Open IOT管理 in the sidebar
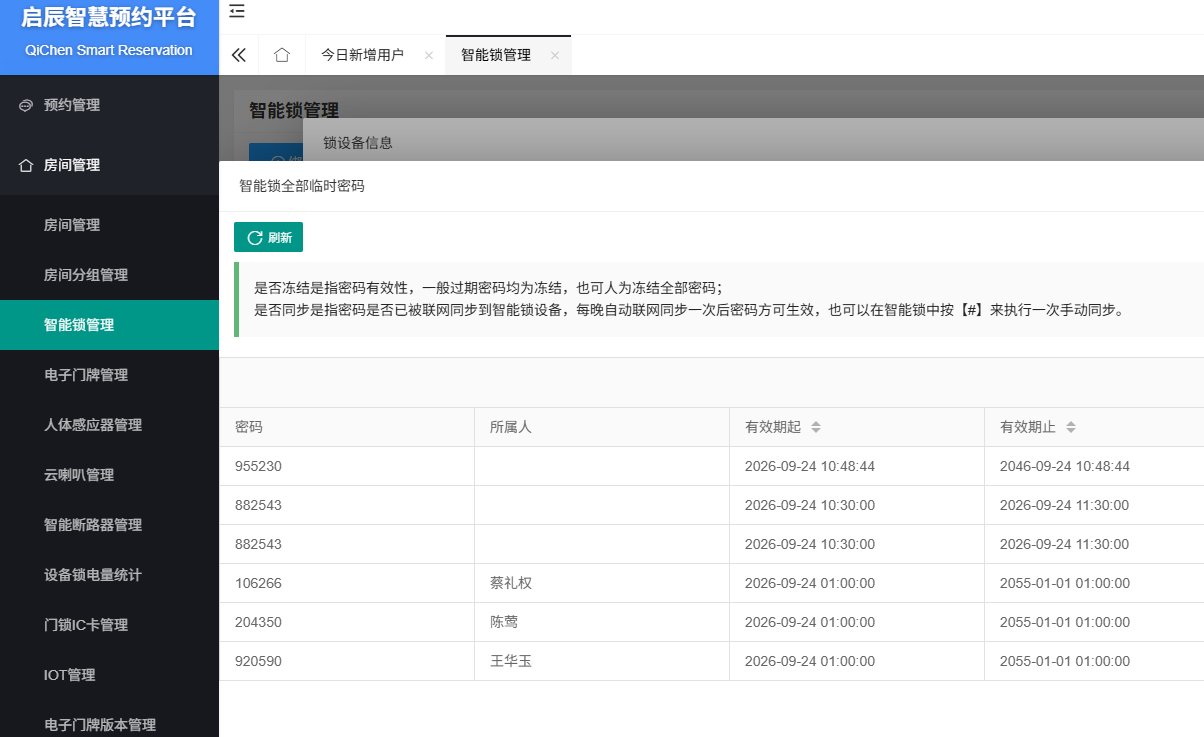This screenshot has height=737, width=1204. (109, 675)
